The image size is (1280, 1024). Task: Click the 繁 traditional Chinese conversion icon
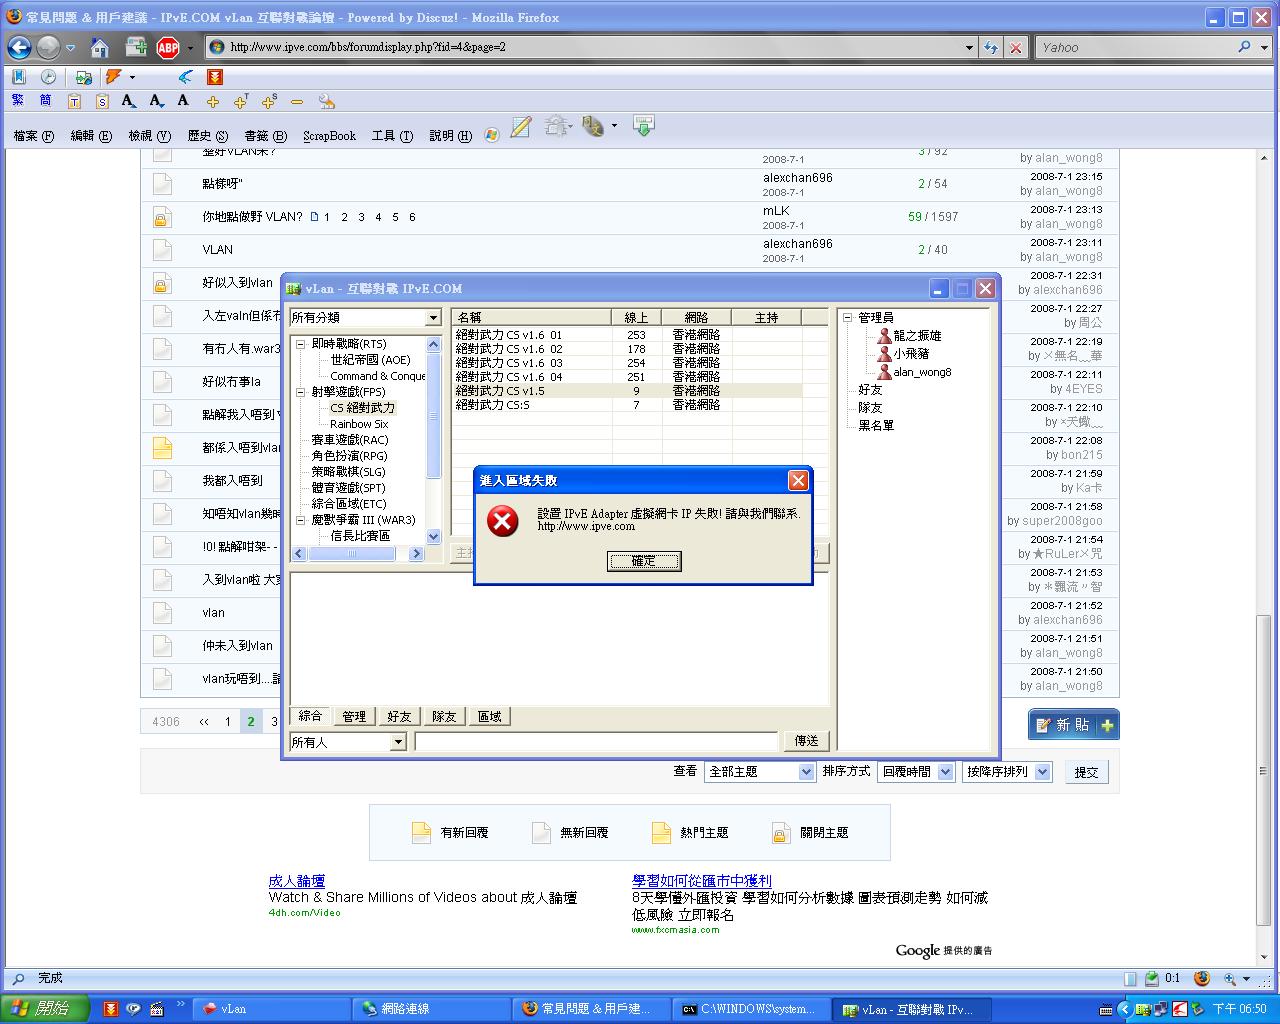[18, 101]
